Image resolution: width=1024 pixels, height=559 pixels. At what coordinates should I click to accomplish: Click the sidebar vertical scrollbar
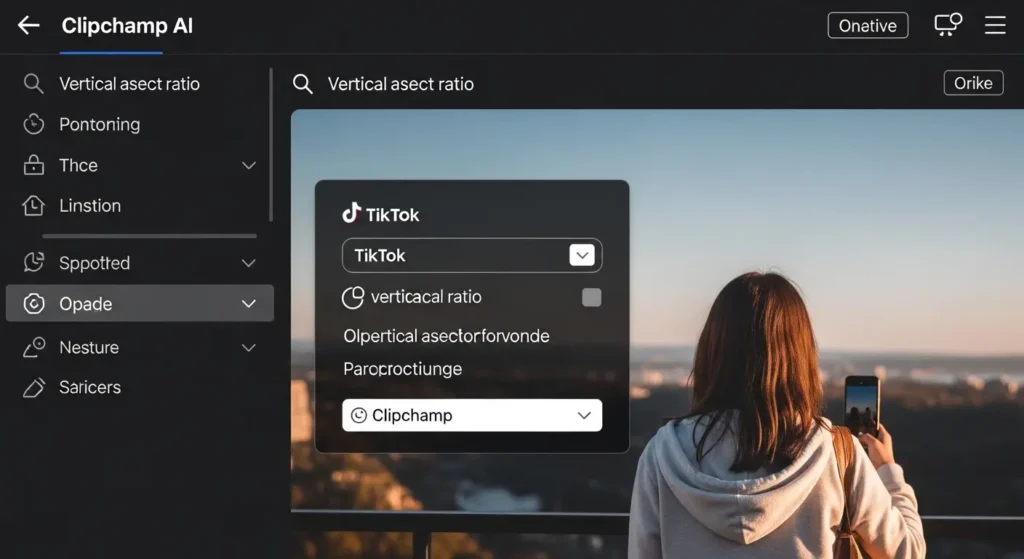[x=271, y=145]
